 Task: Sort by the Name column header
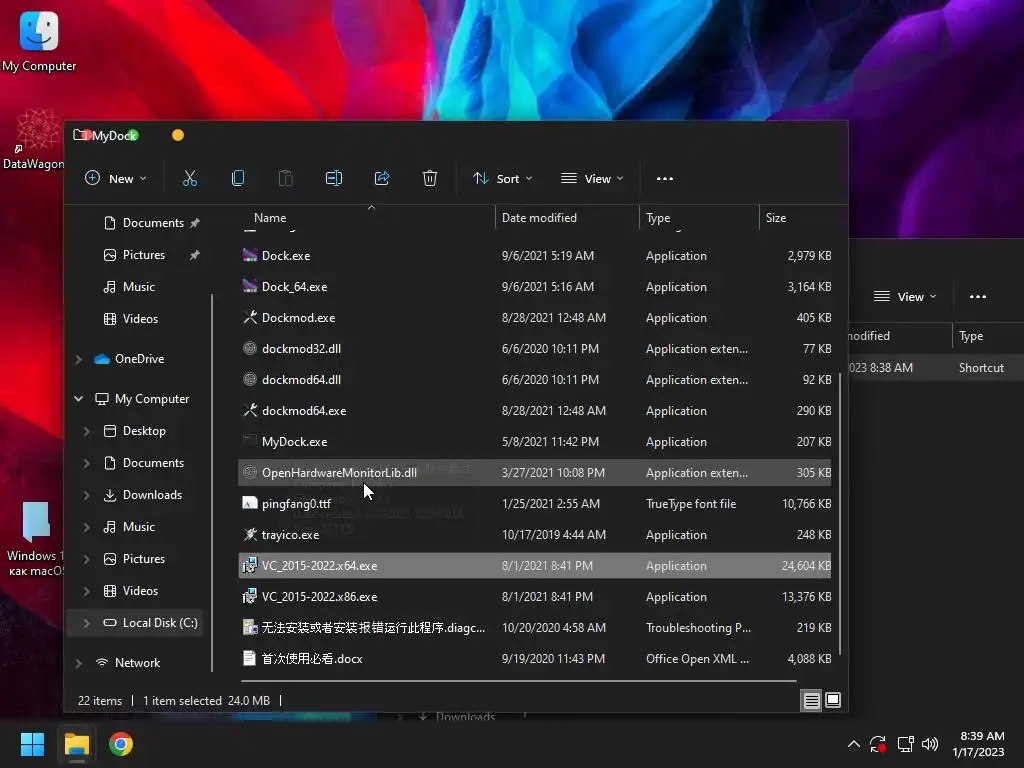pos(270,217)
